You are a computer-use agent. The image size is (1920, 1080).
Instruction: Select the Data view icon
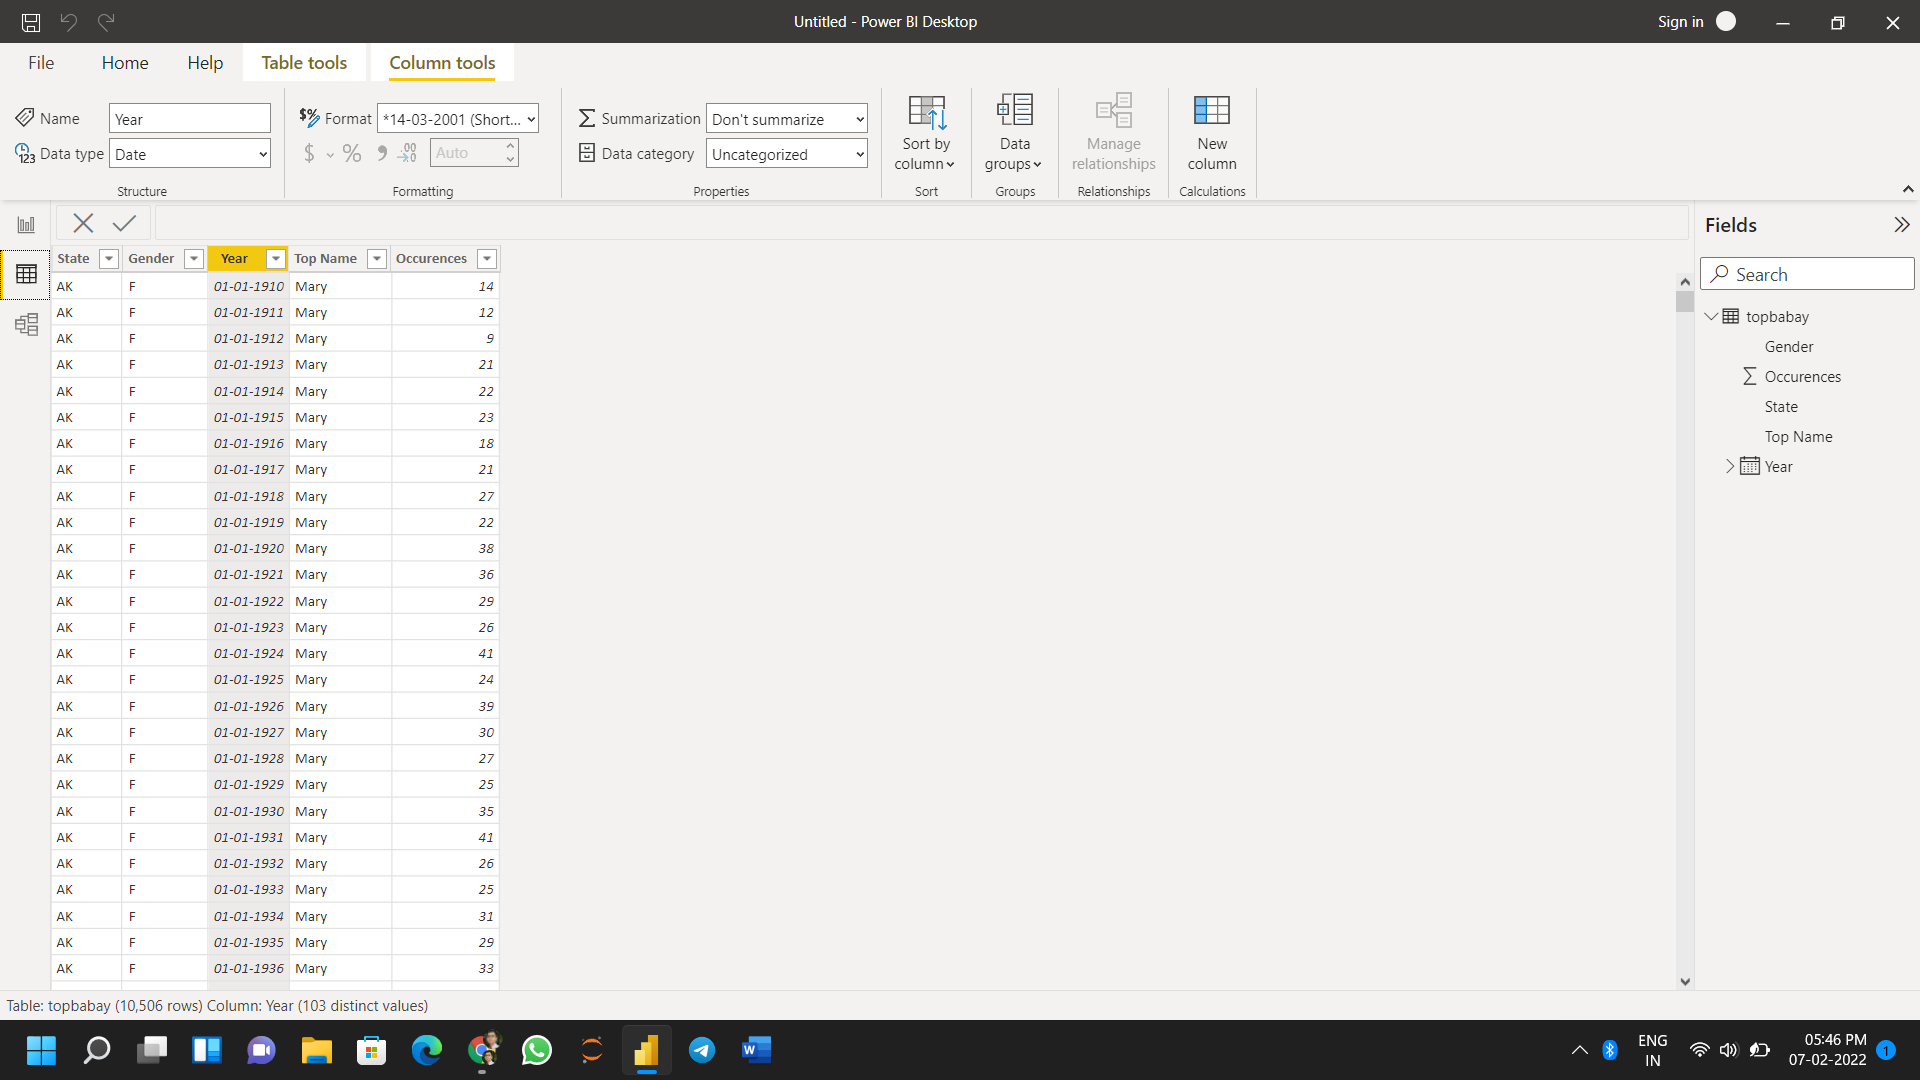[x=26, y=273]
